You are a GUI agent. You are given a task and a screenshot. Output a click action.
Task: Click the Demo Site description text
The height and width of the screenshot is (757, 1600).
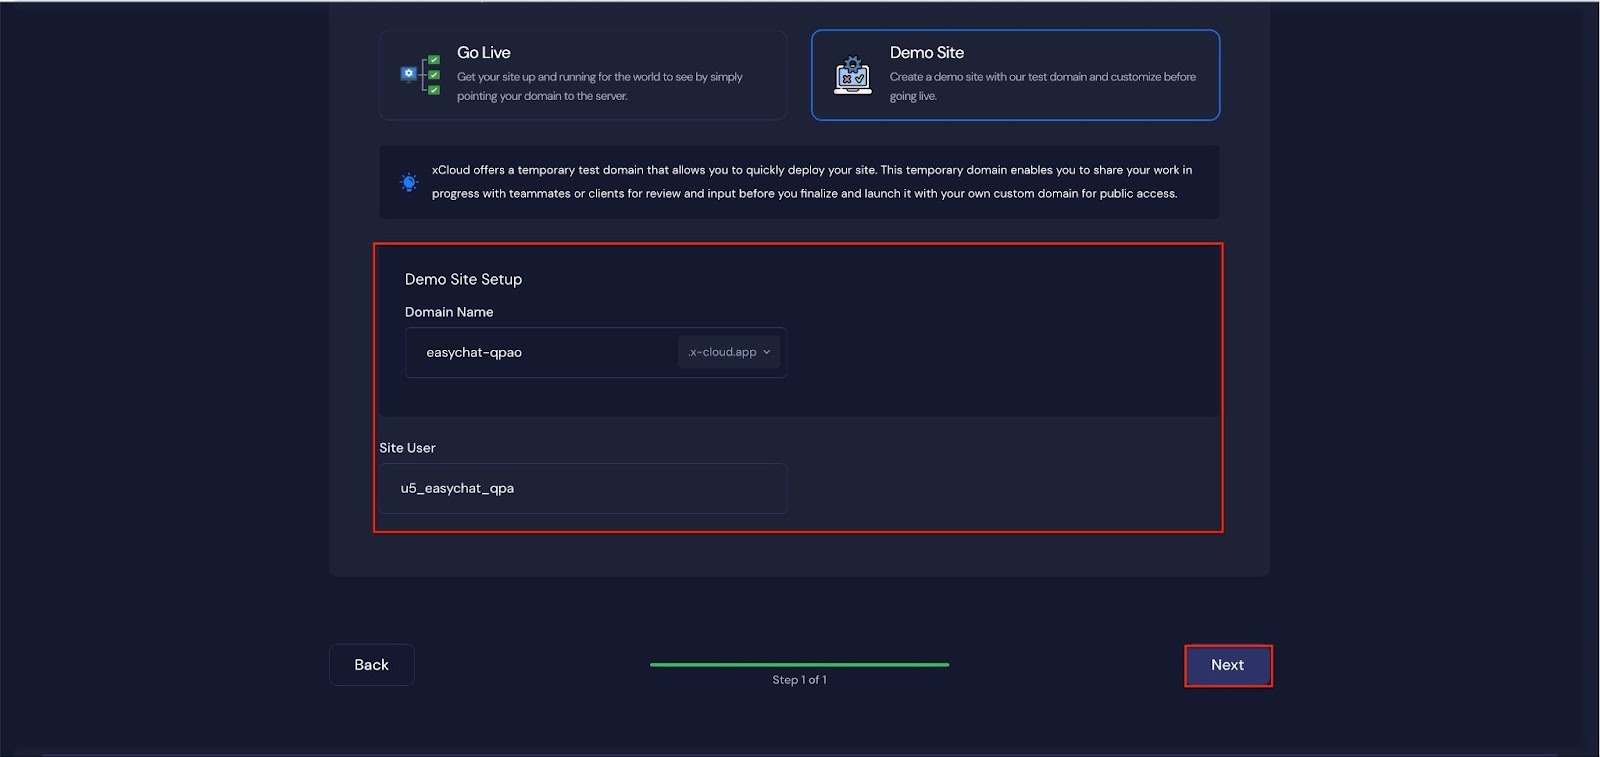pos(1042,86)
